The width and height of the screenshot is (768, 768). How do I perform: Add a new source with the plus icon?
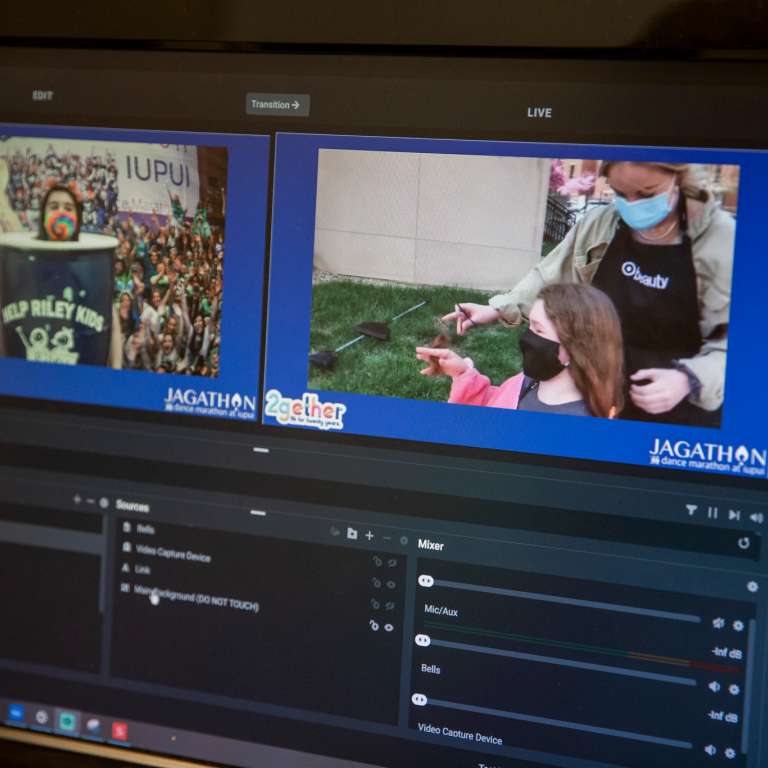(369, 535)
